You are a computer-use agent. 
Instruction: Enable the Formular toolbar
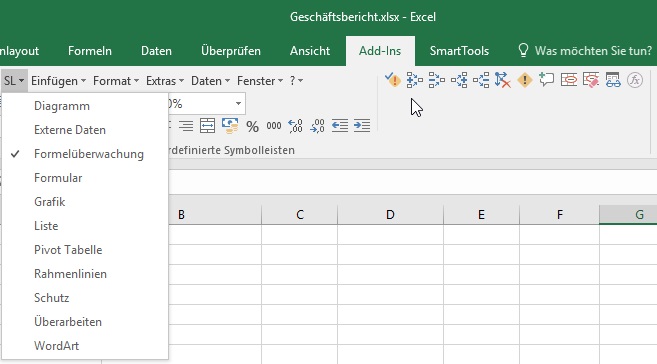pos(85,178)
